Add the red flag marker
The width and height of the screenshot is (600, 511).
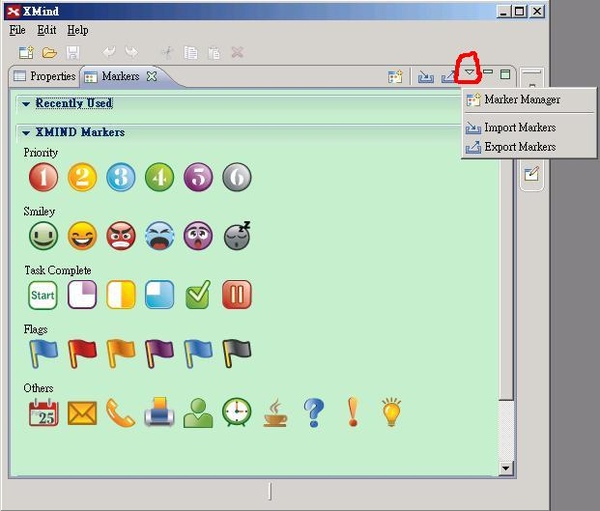tap(82, 353)
